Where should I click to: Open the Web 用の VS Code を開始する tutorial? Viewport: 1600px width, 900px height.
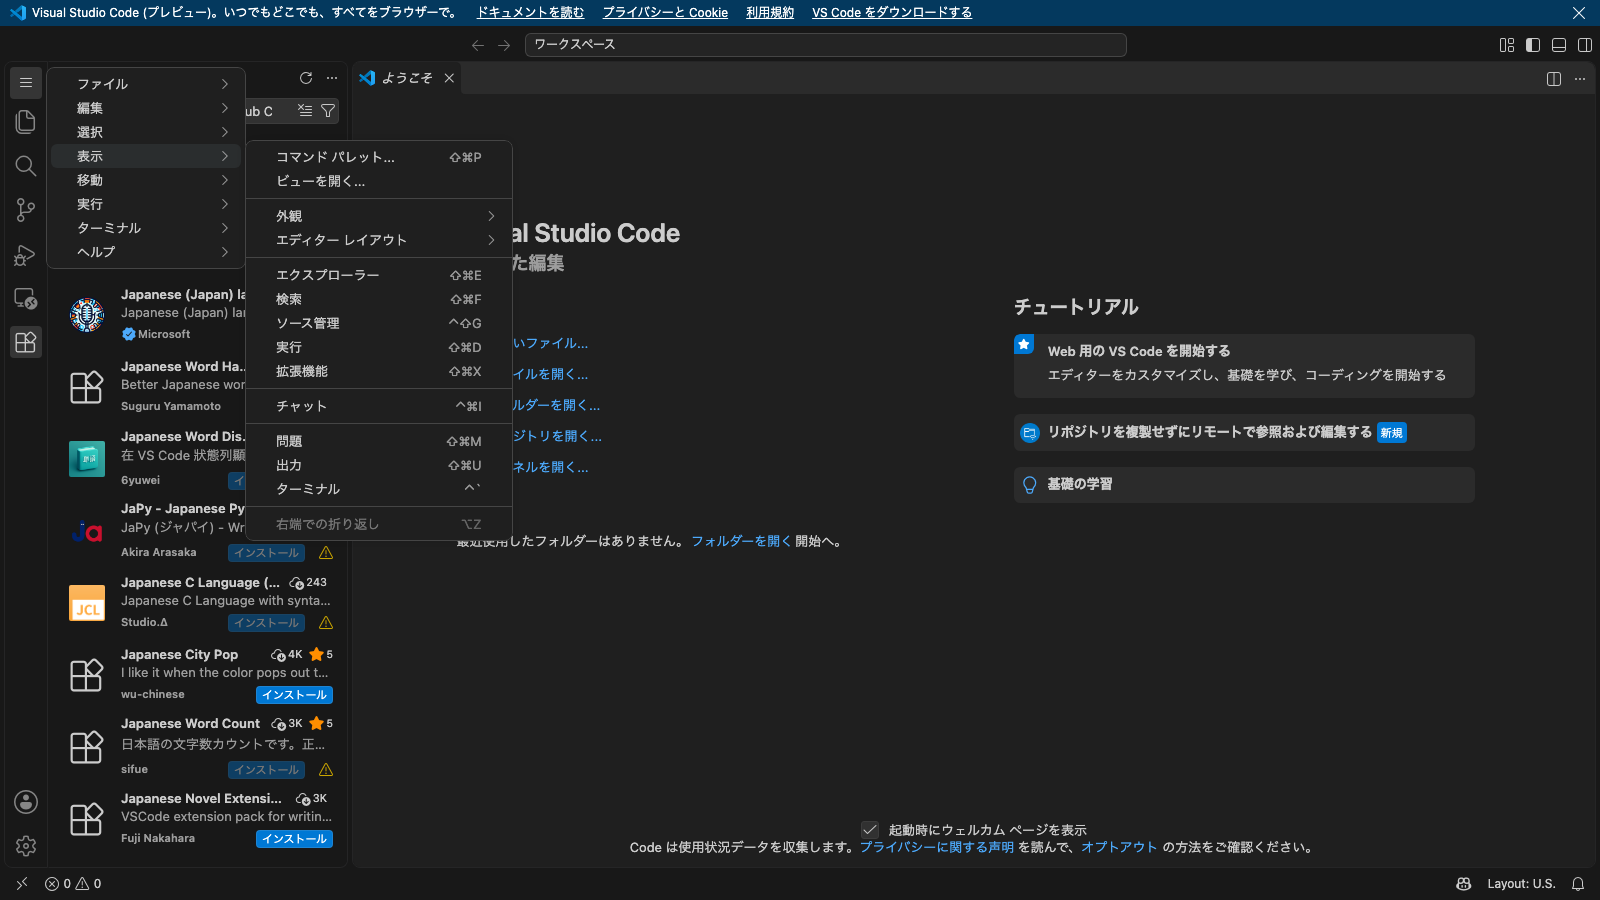(1244, 365)
